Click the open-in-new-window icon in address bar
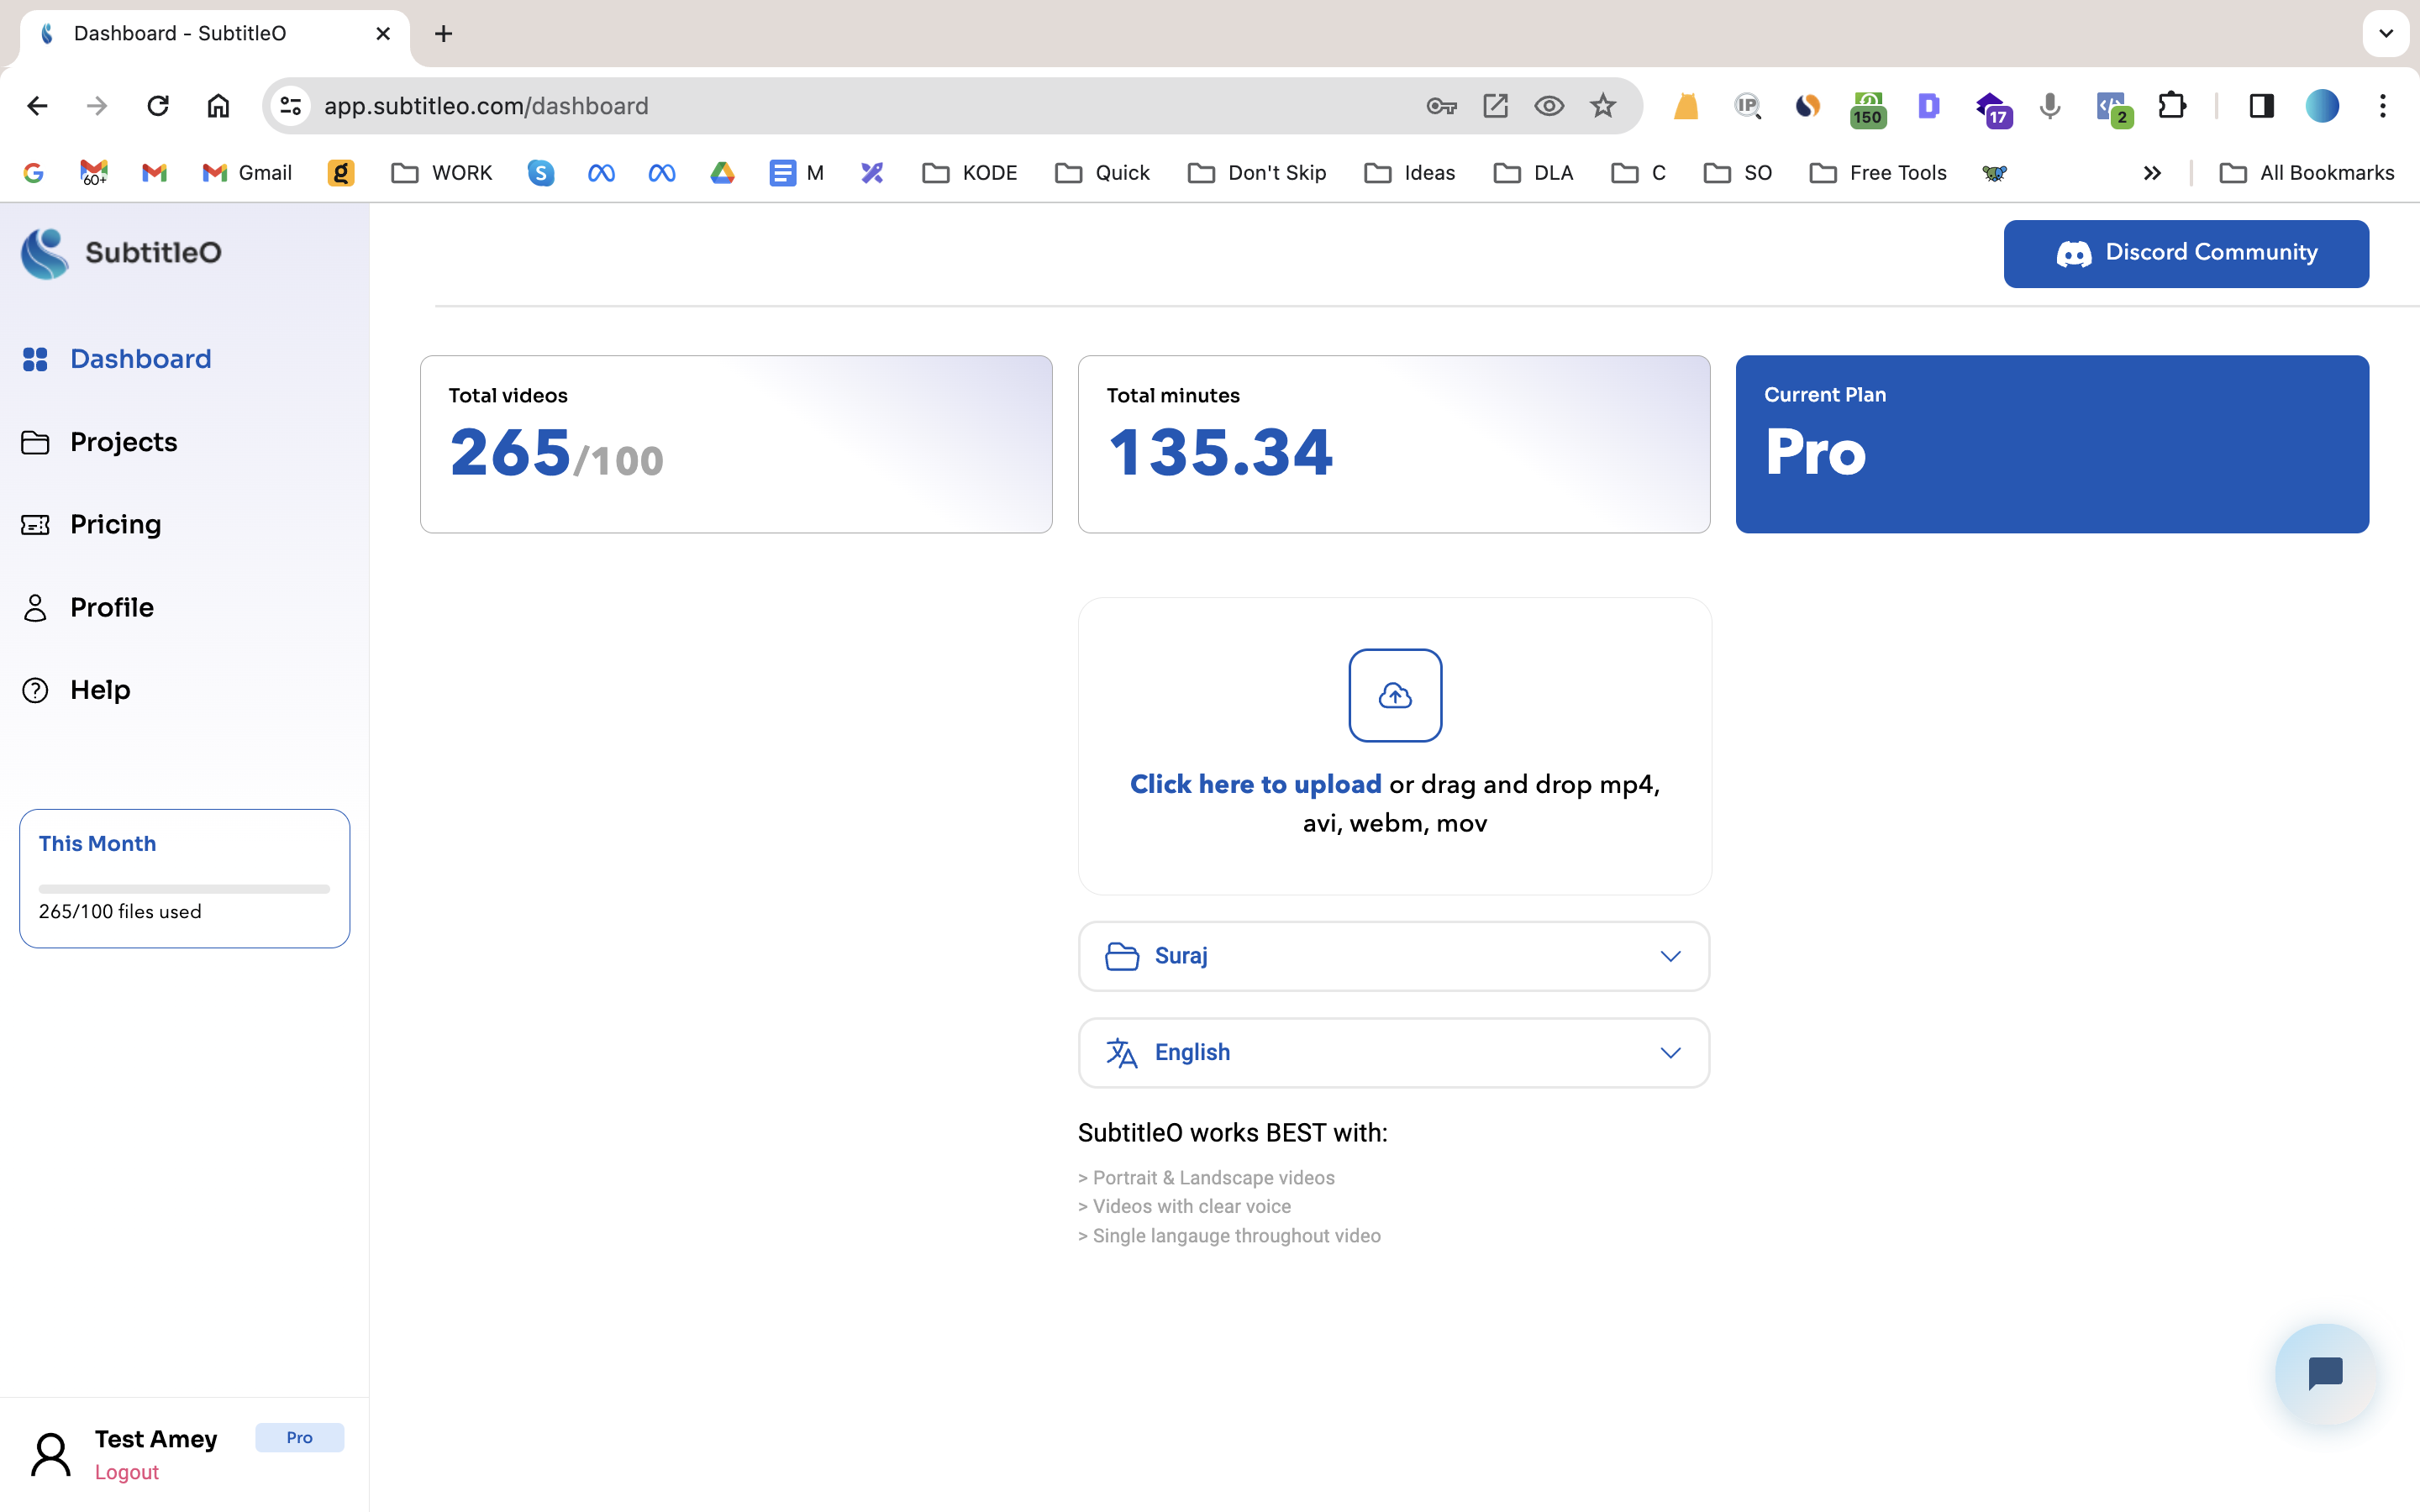Screen dimensions: 2420x1512 click(1495, 106)
